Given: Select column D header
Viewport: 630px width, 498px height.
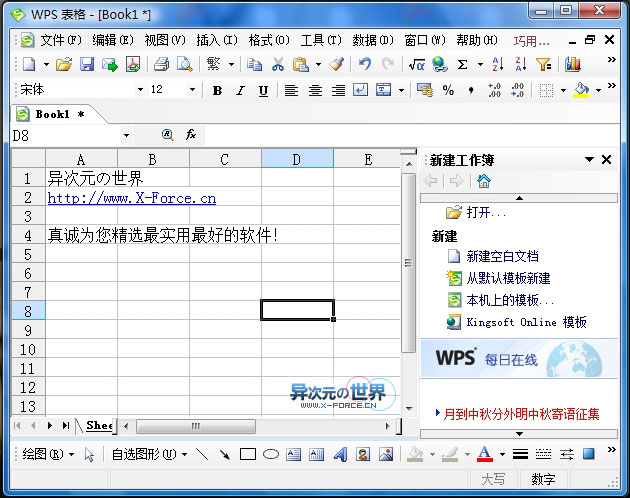Looking at the screenshot, I should coord(297,159).
